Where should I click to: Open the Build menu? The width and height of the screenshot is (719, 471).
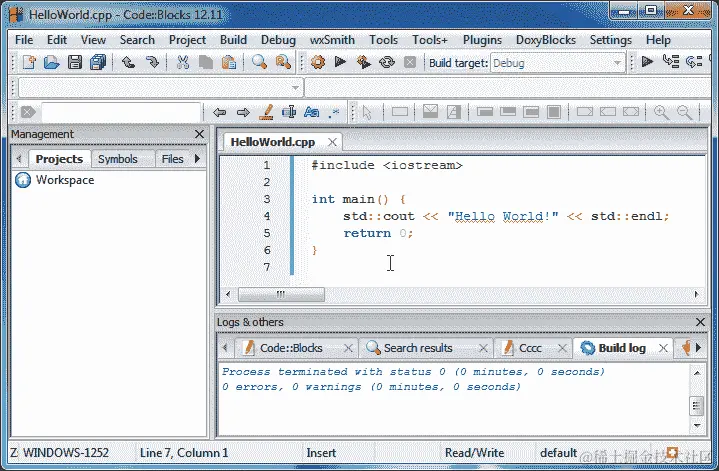coord(233,40)
